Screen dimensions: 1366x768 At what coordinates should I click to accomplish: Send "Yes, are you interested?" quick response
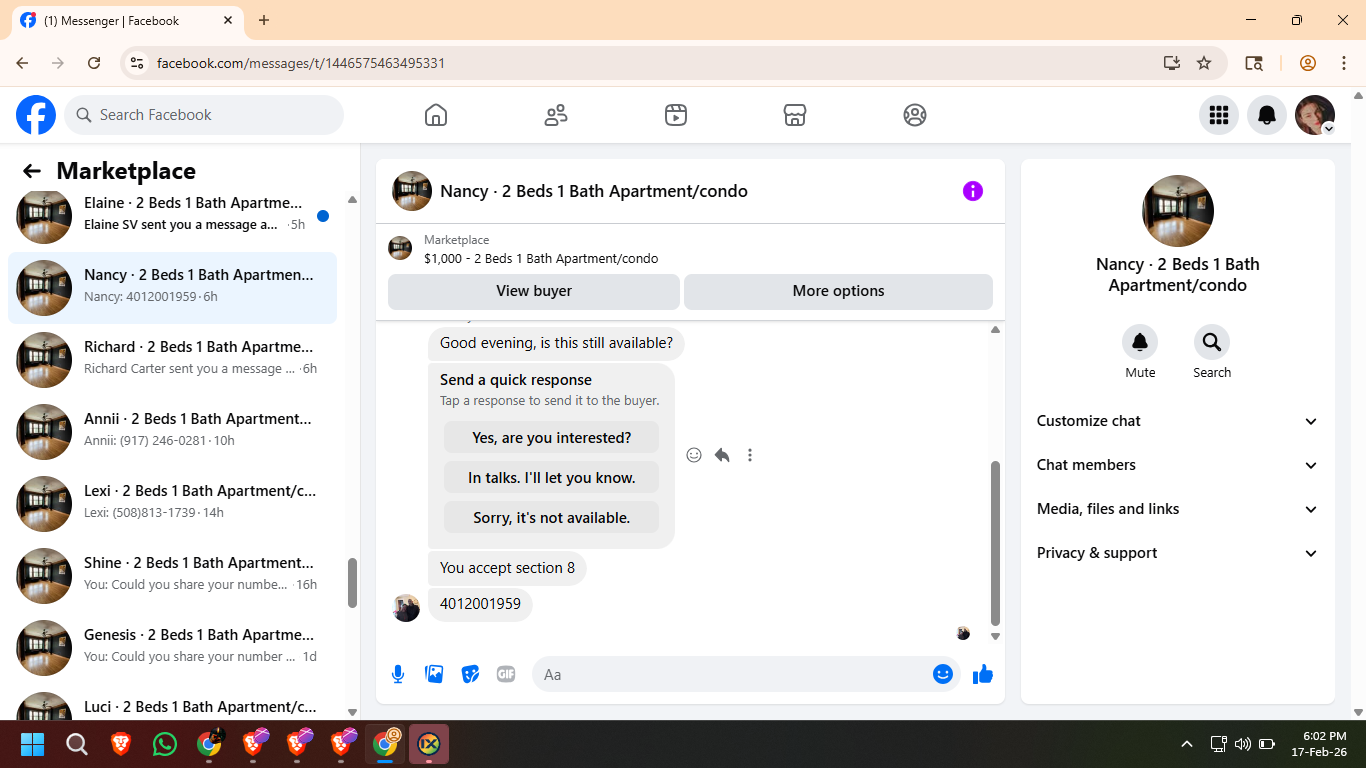click(x=552, y=437)
